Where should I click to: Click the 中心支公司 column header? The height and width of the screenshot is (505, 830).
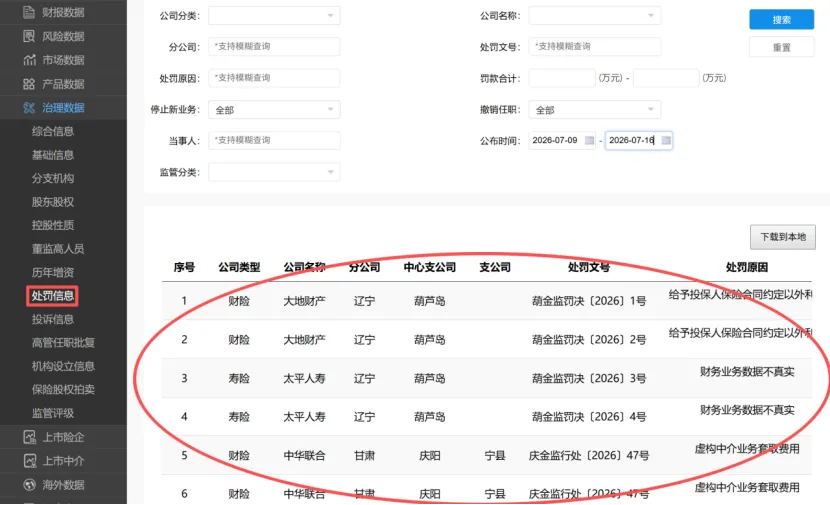tap(430, 267)
